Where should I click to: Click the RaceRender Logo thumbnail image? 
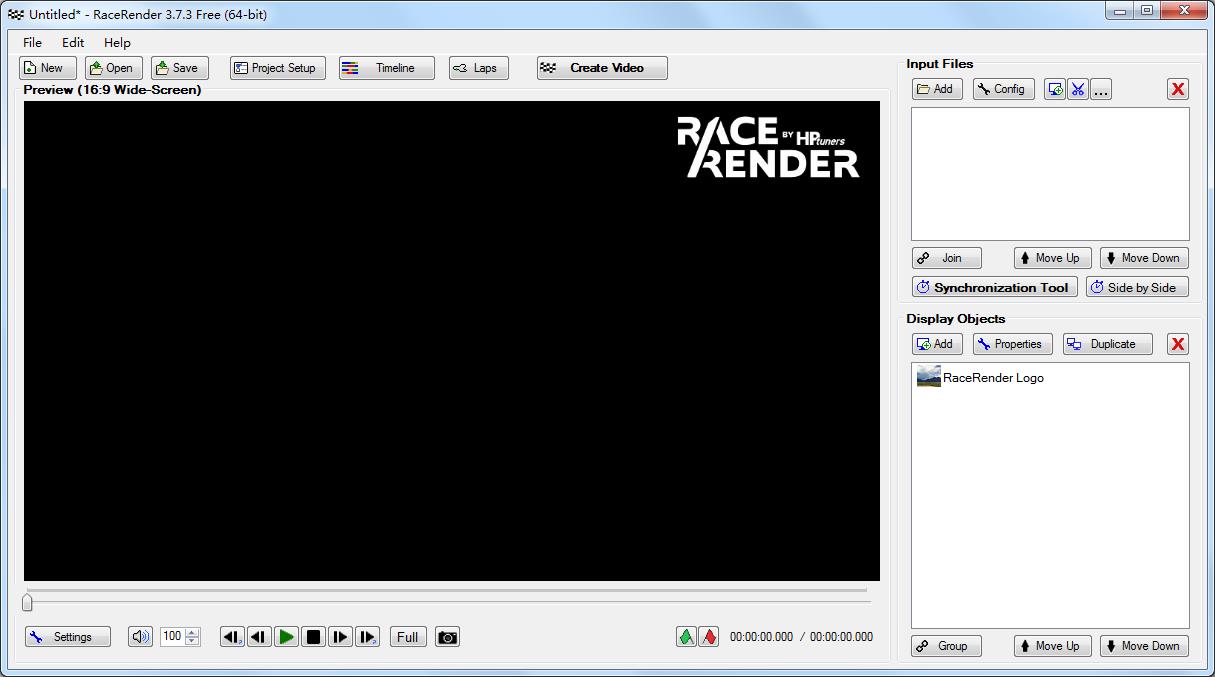pyautogui.click(x=929, y=377)
